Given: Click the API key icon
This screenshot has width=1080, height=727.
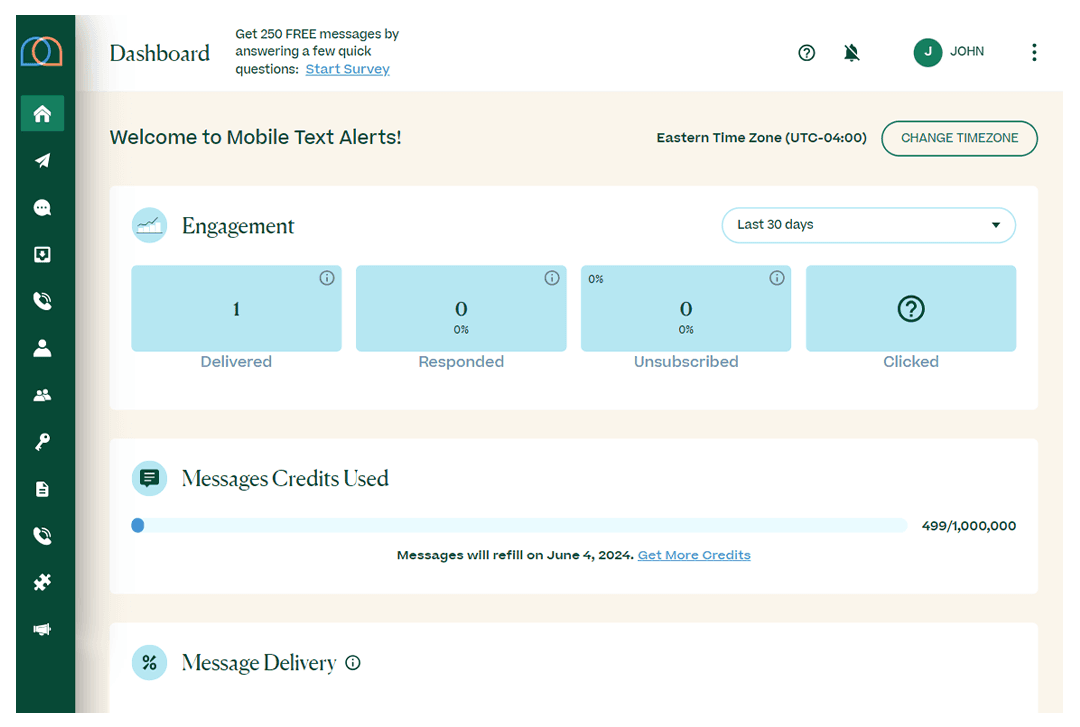Looking at the screenshot, I should tap(42, 441).
